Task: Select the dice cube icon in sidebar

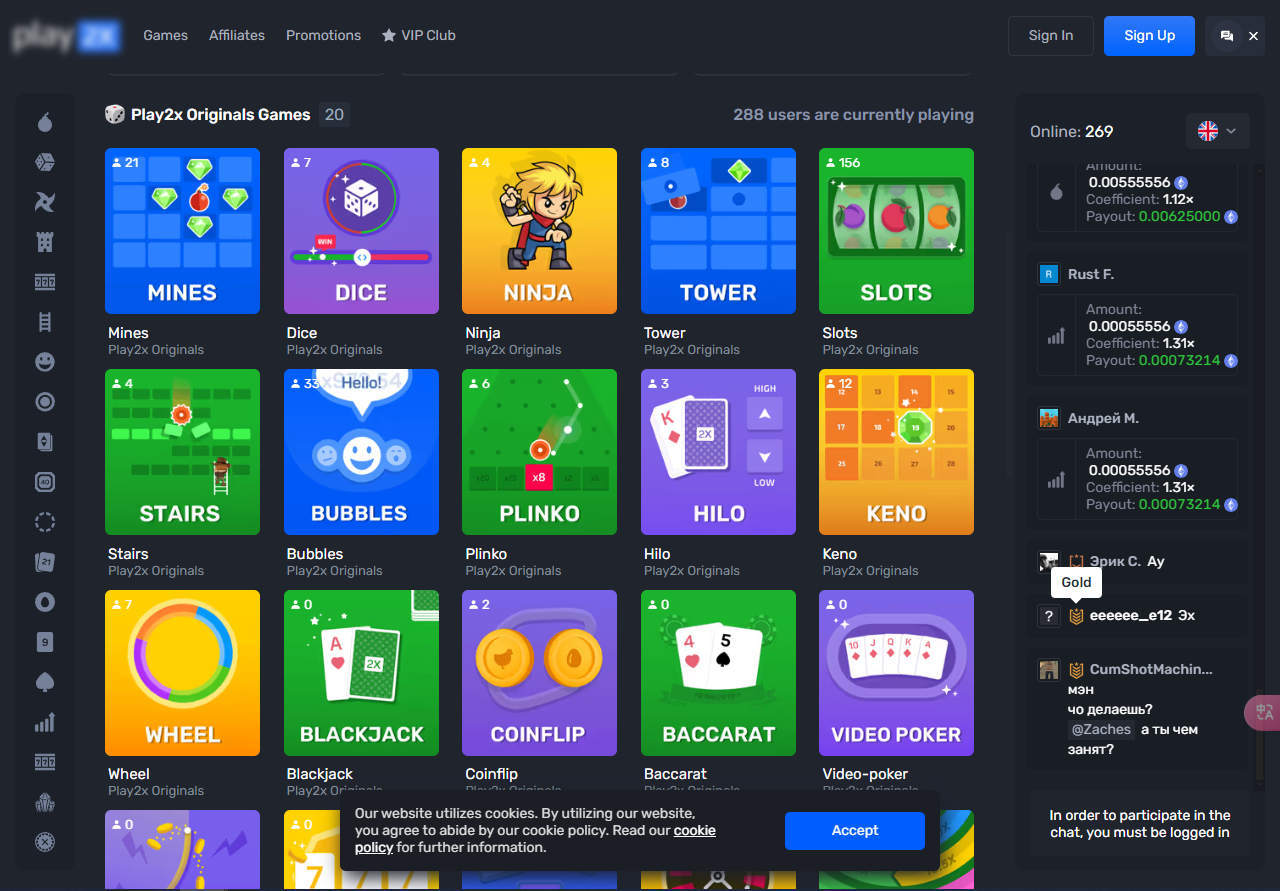Action: pos(45,162)
